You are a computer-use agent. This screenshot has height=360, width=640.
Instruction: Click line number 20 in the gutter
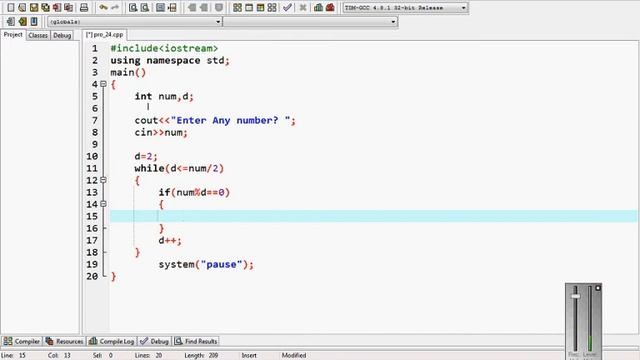[92, 276]
